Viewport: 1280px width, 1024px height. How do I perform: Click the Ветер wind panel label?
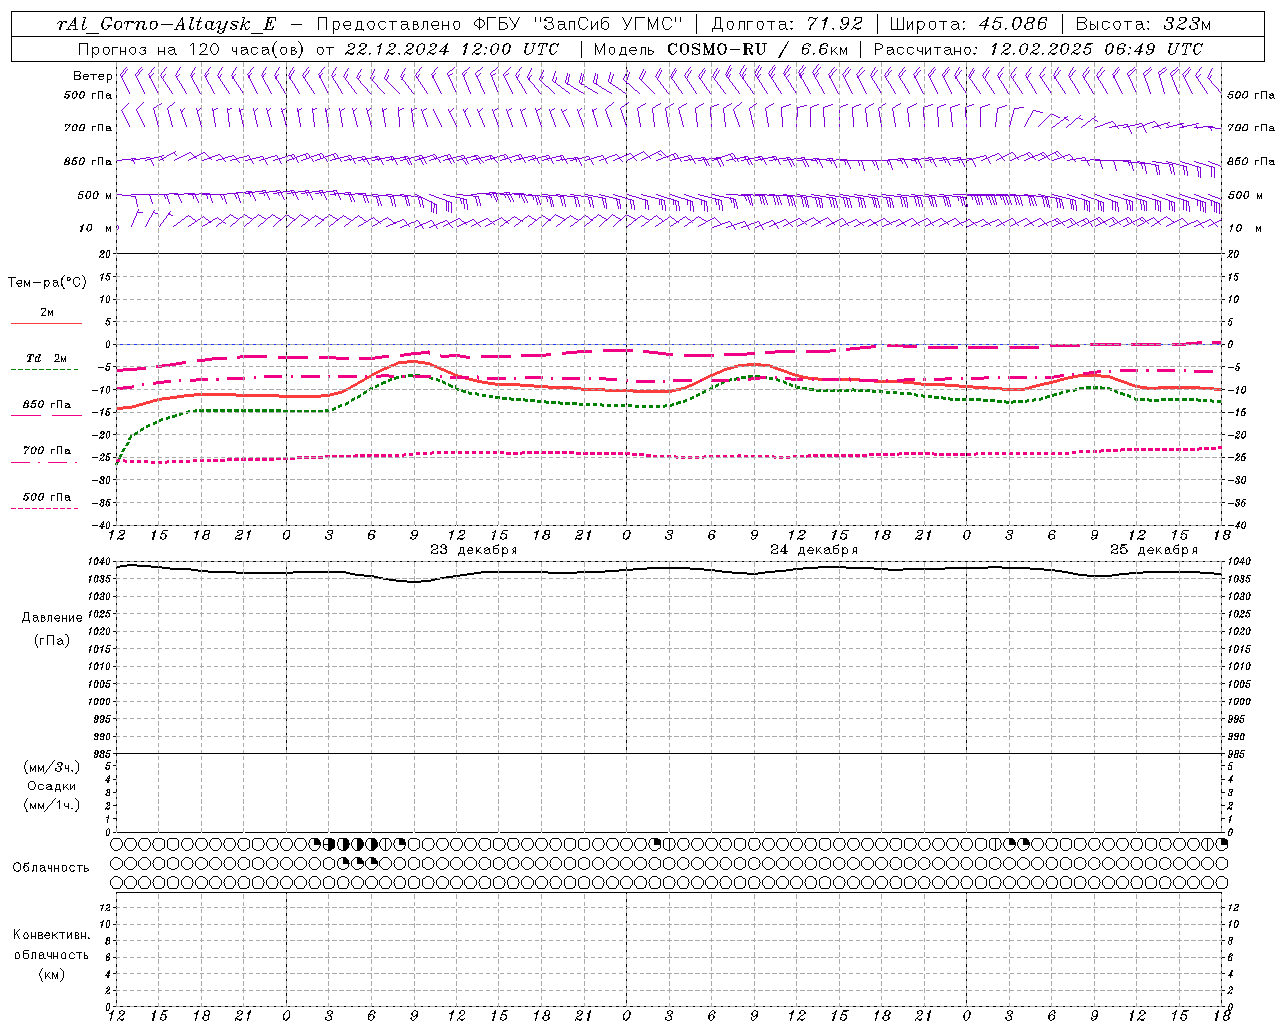92,76
